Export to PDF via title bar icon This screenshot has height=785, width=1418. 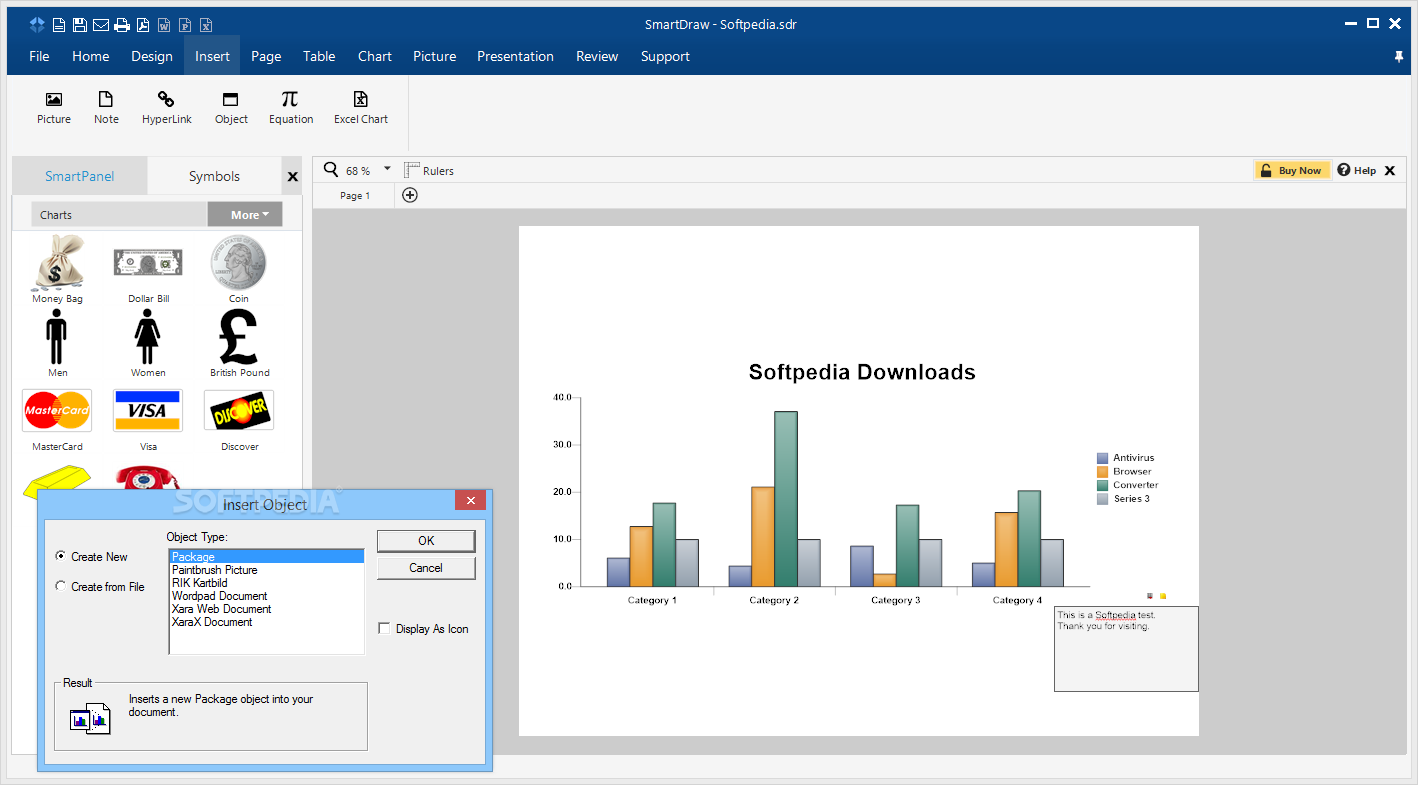pyautogui.click(x=143, y=25)
